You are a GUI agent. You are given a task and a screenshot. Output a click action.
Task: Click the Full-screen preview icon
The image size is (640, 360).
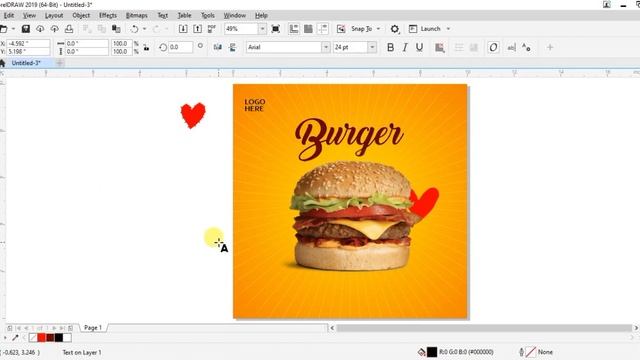pyautogui.click(x=276, y=29)
